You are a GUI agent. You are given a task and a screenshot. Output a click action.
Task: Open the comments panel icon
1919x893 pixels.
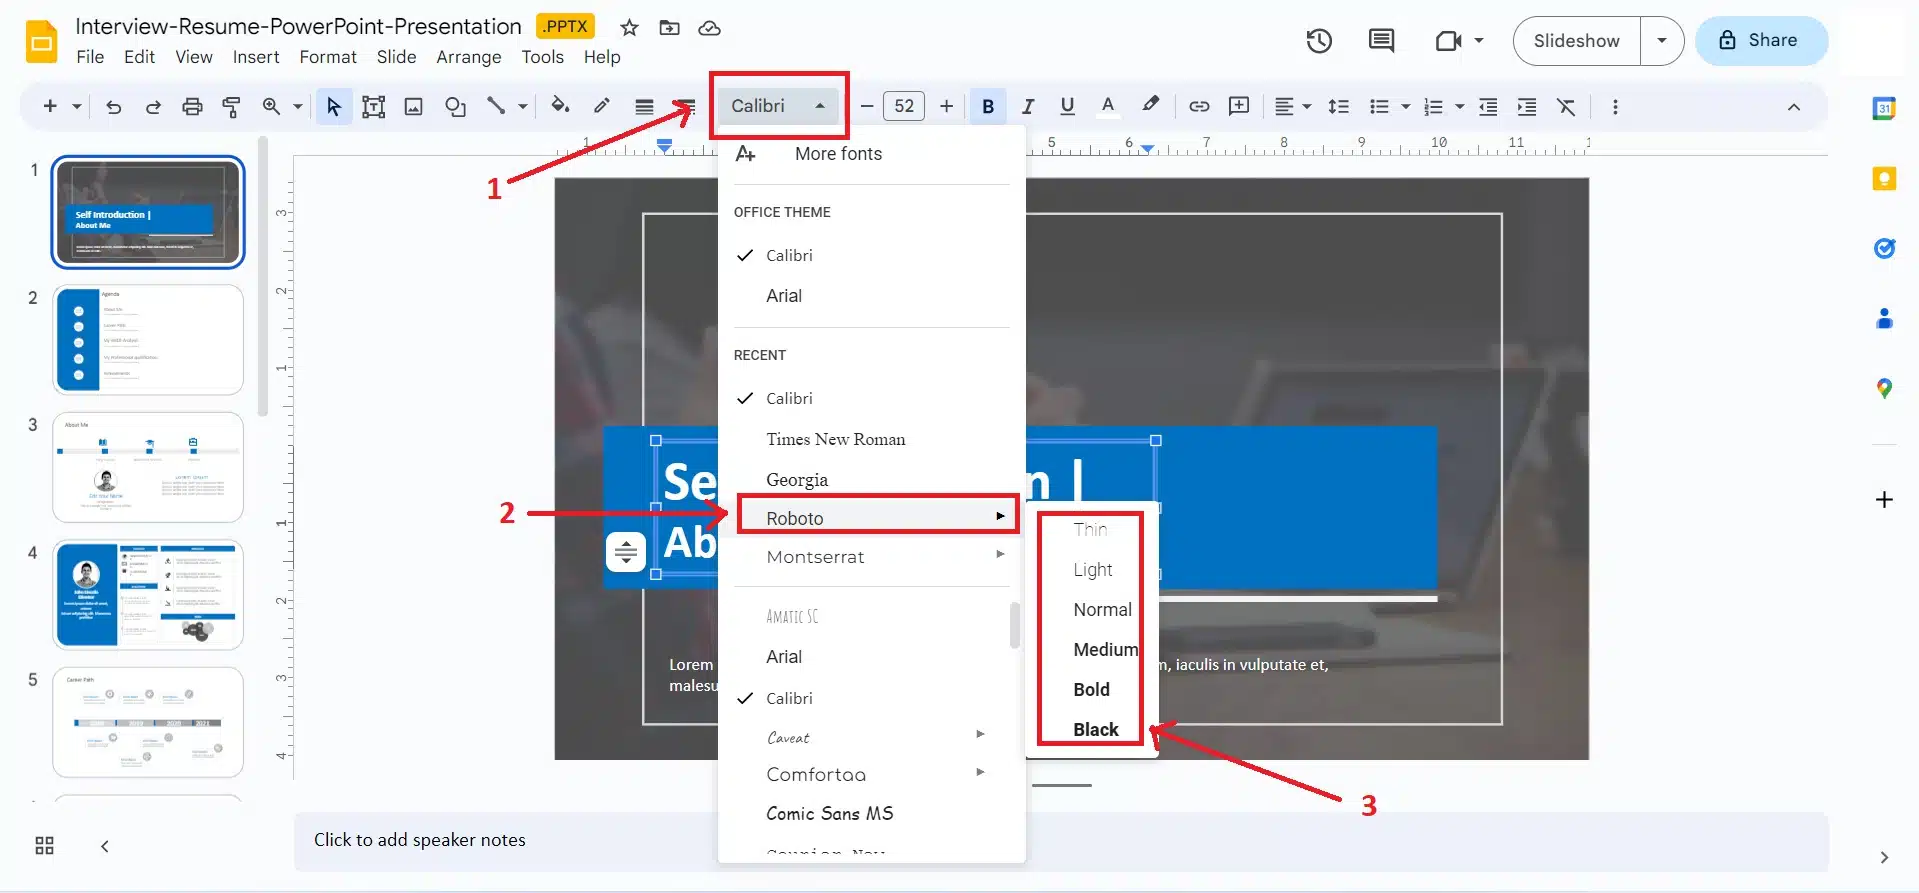[x=1381, y=41]
